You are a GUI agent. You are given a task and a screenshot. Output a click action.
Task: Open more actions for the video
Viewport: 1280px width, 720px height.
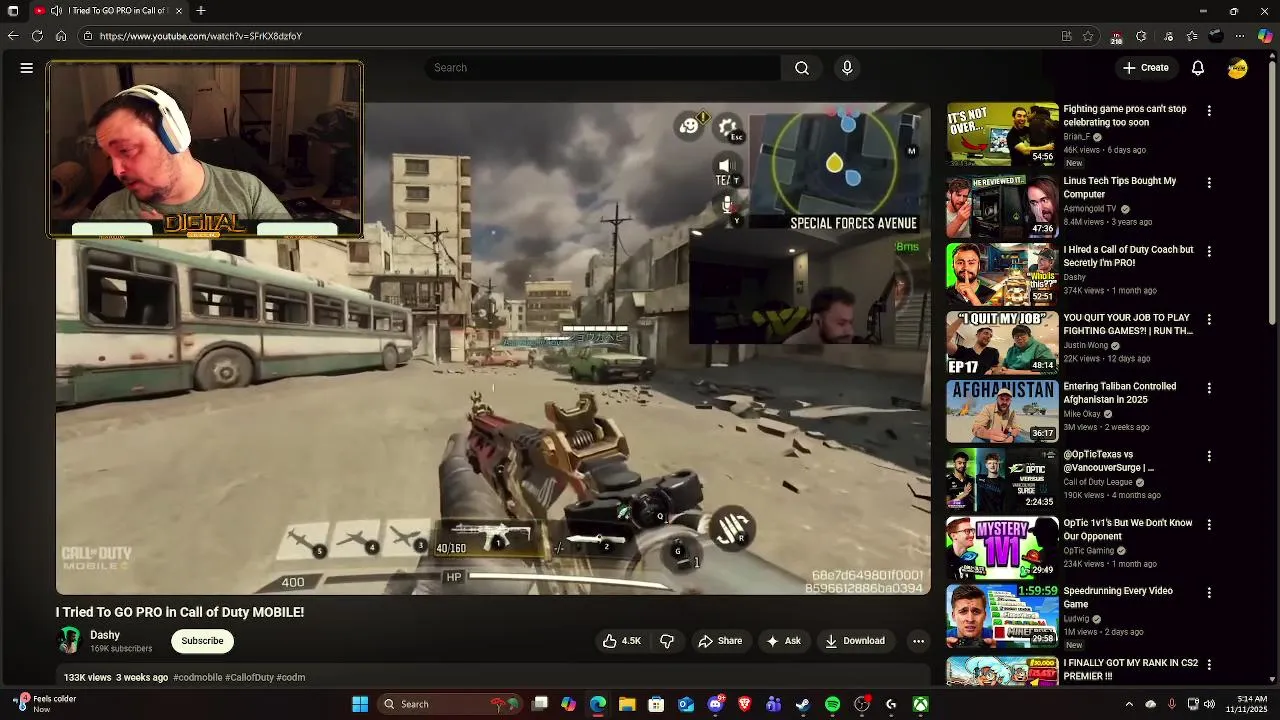pos(918,641)
